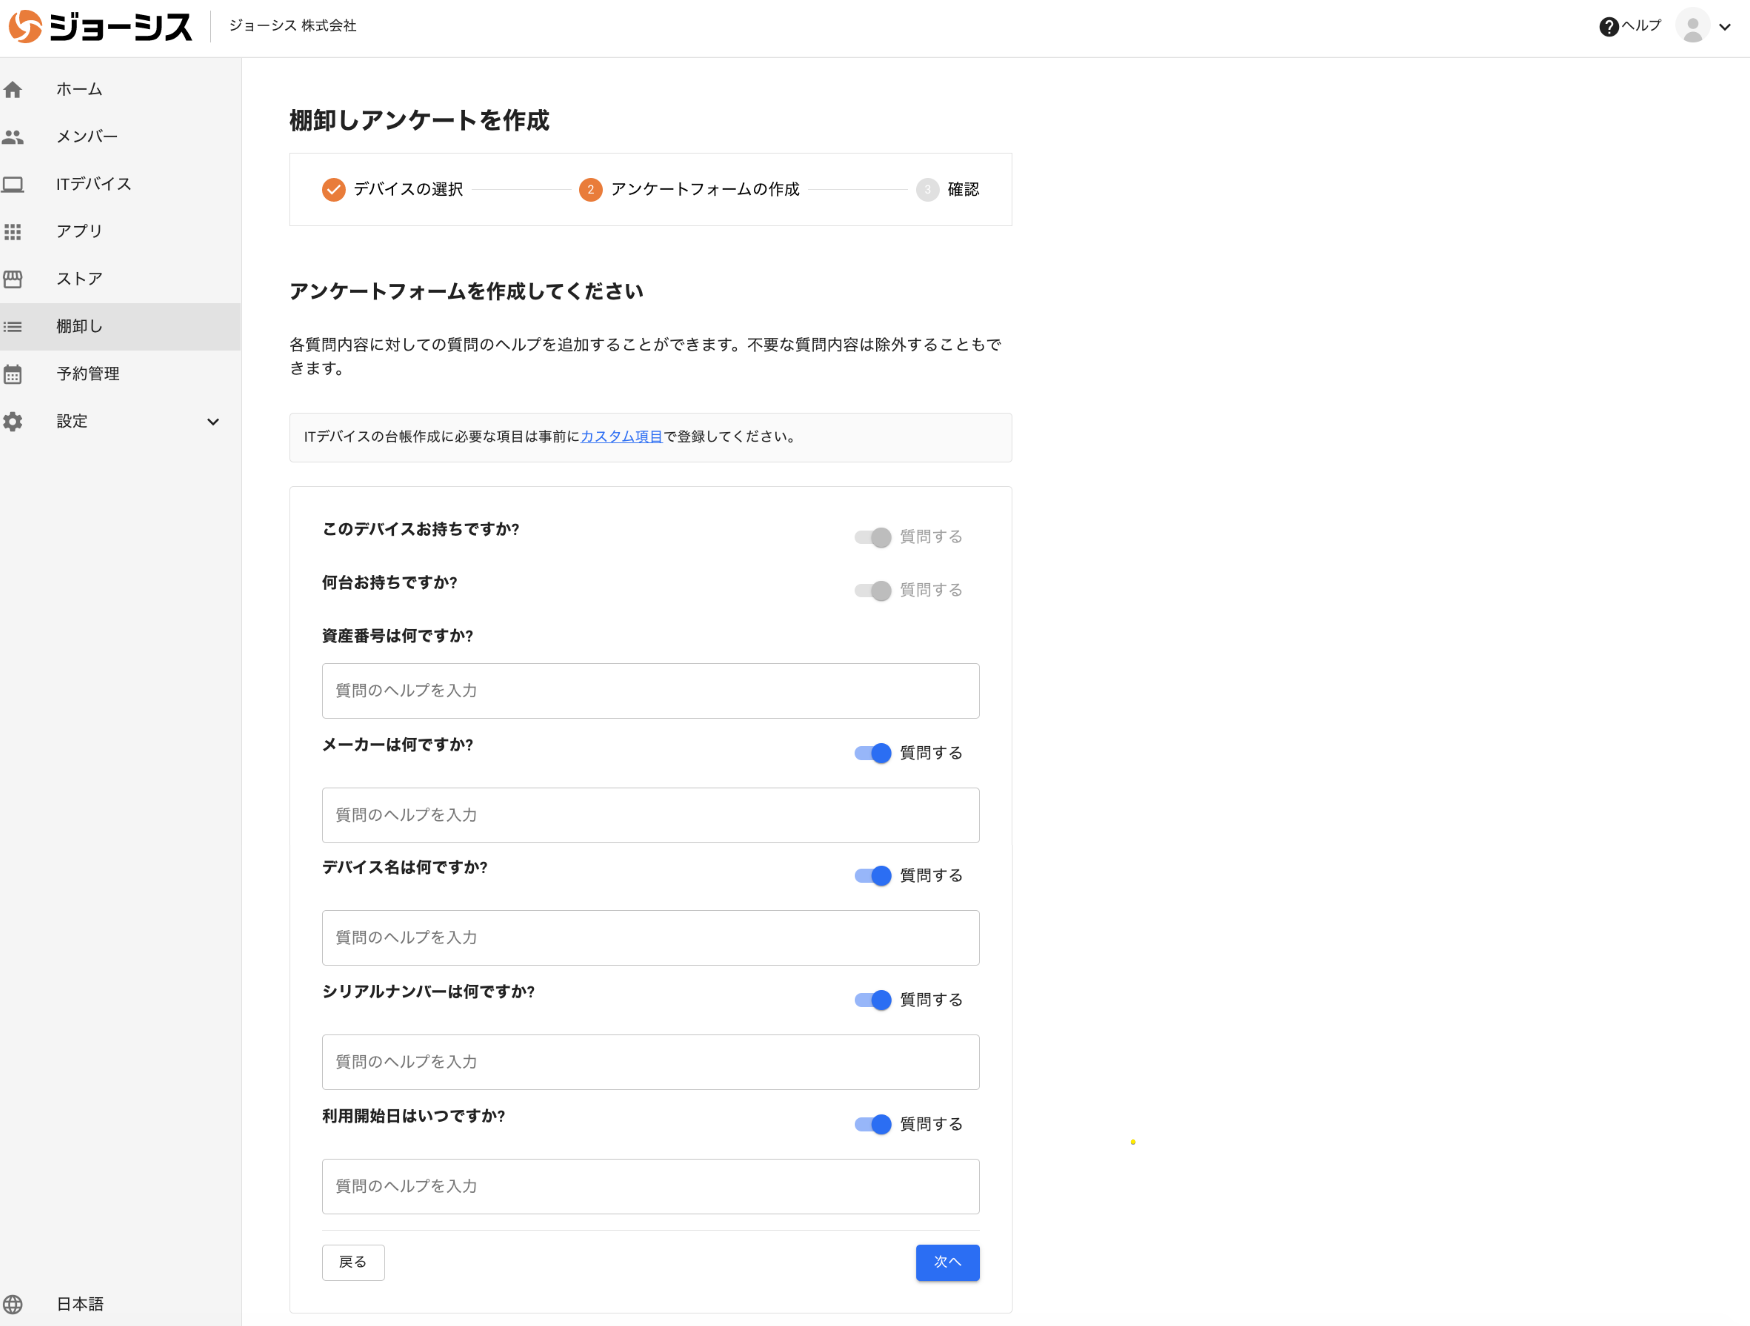Click the 次へ next button
Image resolution: width=1750 pixels, height=1326 pixels.
point(947,1262)
